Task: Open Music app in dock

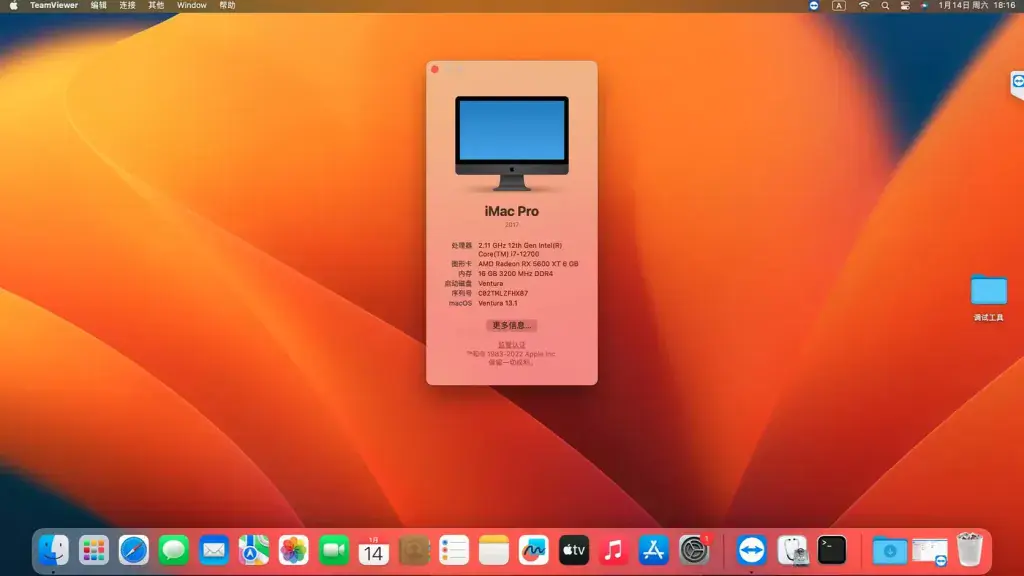Action: [x=614, y=550]
